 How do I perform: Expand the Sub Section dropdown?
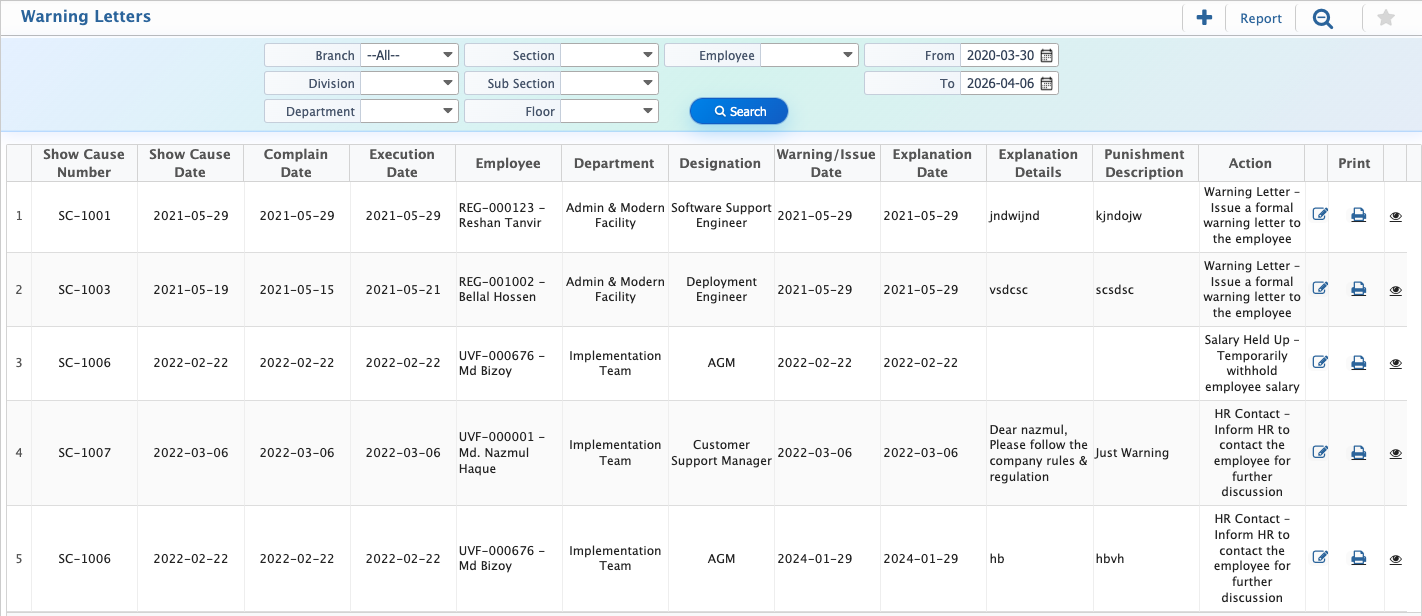(609, 84)
